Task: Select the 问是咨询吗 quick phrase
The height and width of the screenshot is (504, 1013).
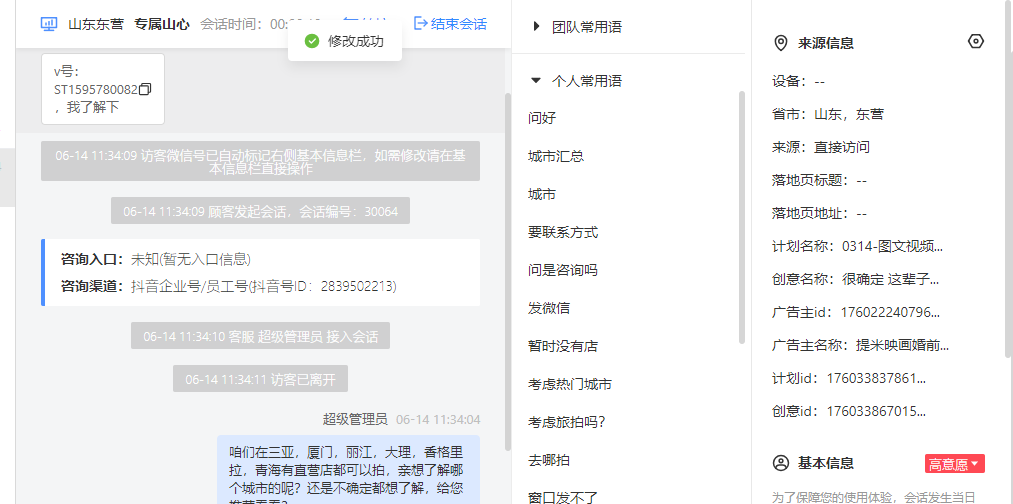Action: click(x=563, y=270)
